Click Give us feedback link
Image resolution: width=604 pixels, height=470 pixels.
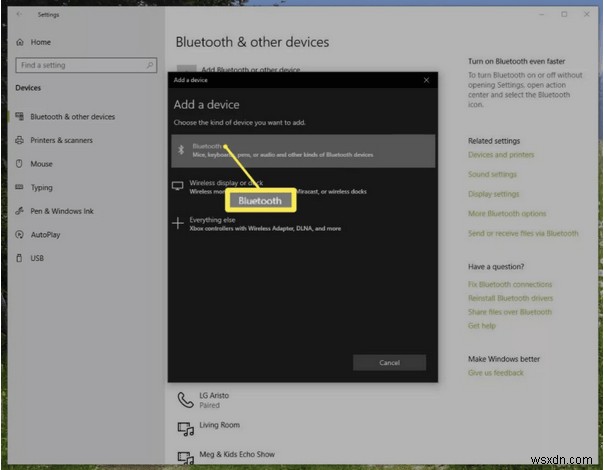tap(496, 373)
